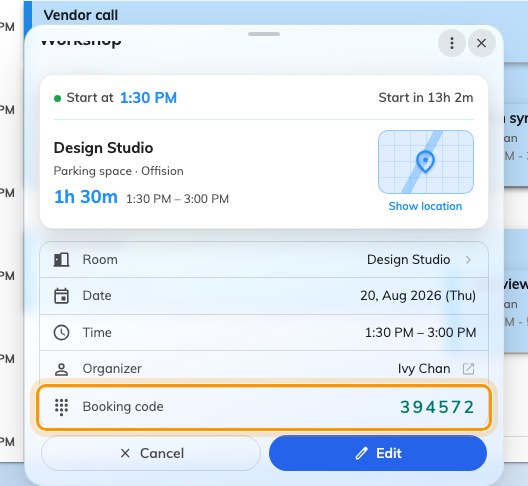
Task: Click the sheet drag handle bar
Action: (264, 34)
